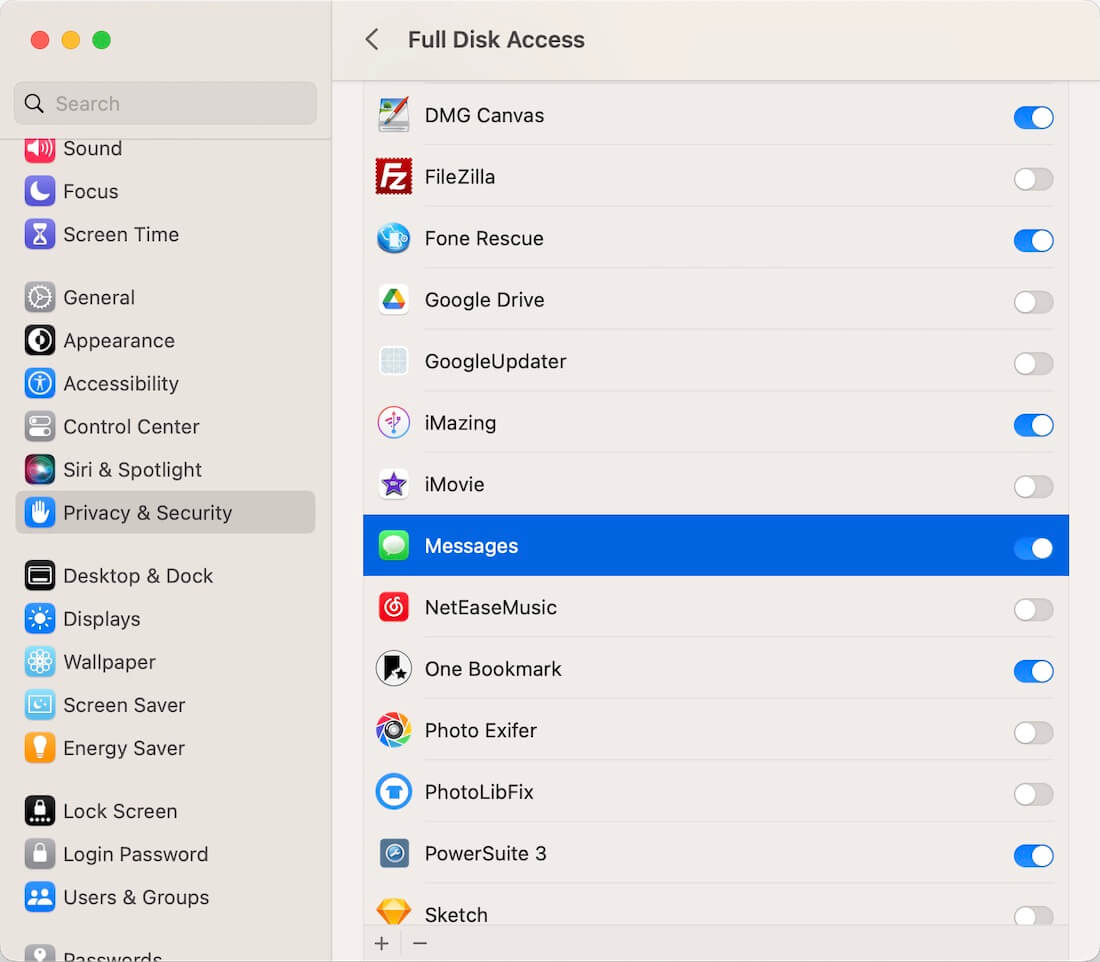Click the Search field in sidebar
The image size is (1100, 962).
pos(165,103)
